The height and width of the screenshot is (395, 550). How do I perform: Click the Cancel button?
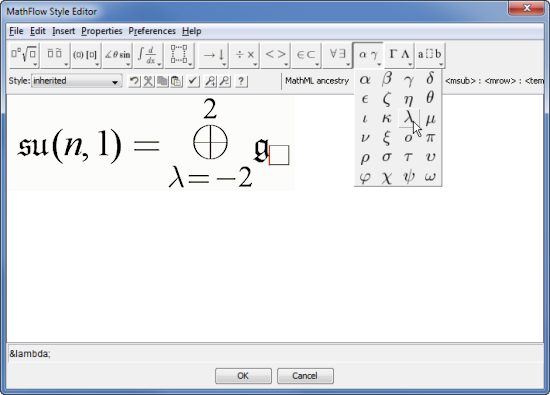(x=305, y=376)
